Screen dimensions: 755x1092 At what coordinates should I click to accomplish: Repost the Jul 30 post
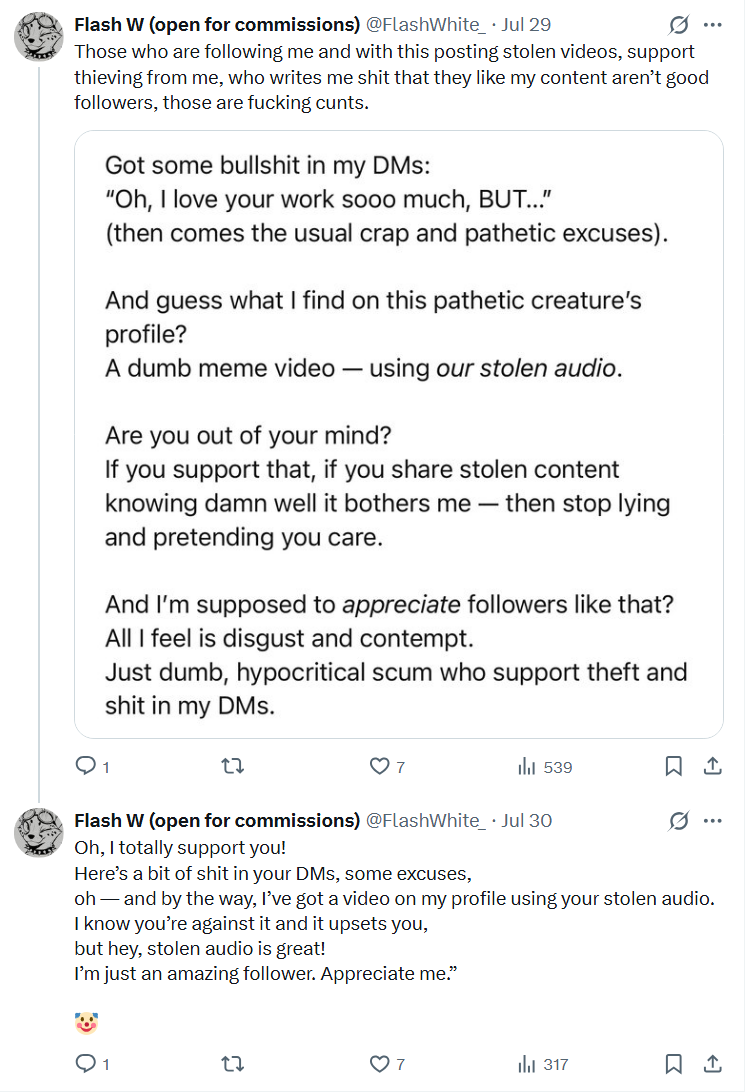(x=232, y=1064)
